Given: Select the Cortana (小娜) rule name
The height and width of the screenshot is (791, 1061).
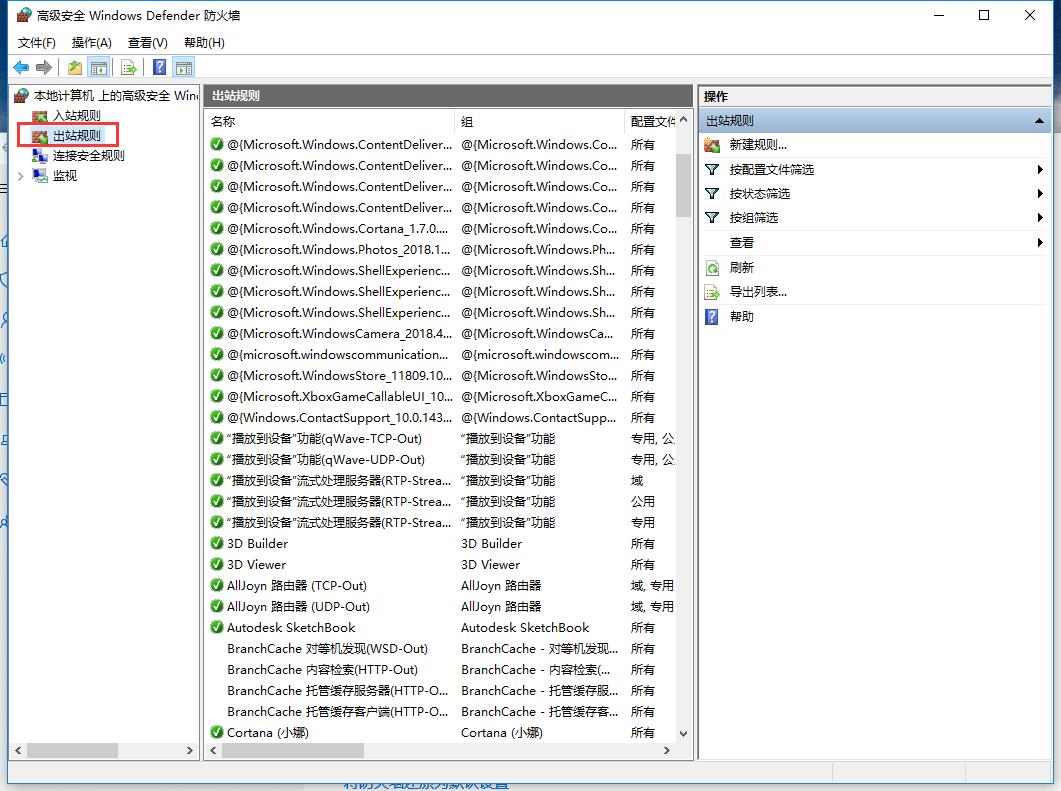Looking at the screenshot, I should (268, 732).
